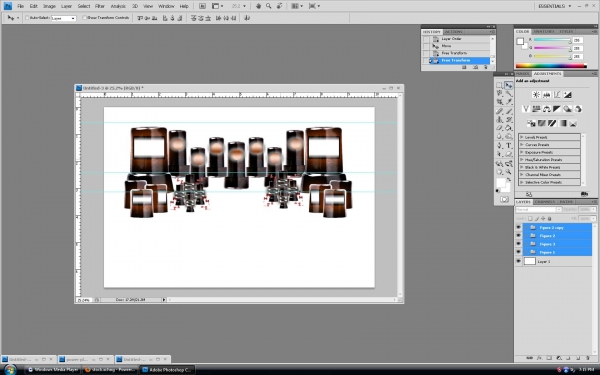Select the Type tool
600x375 pixels.
(509, 145)
